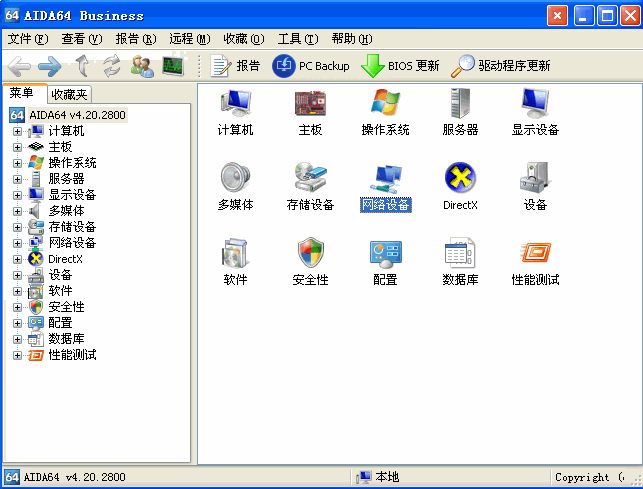Open the 文件(F) menu

click(x=28, y=39)
